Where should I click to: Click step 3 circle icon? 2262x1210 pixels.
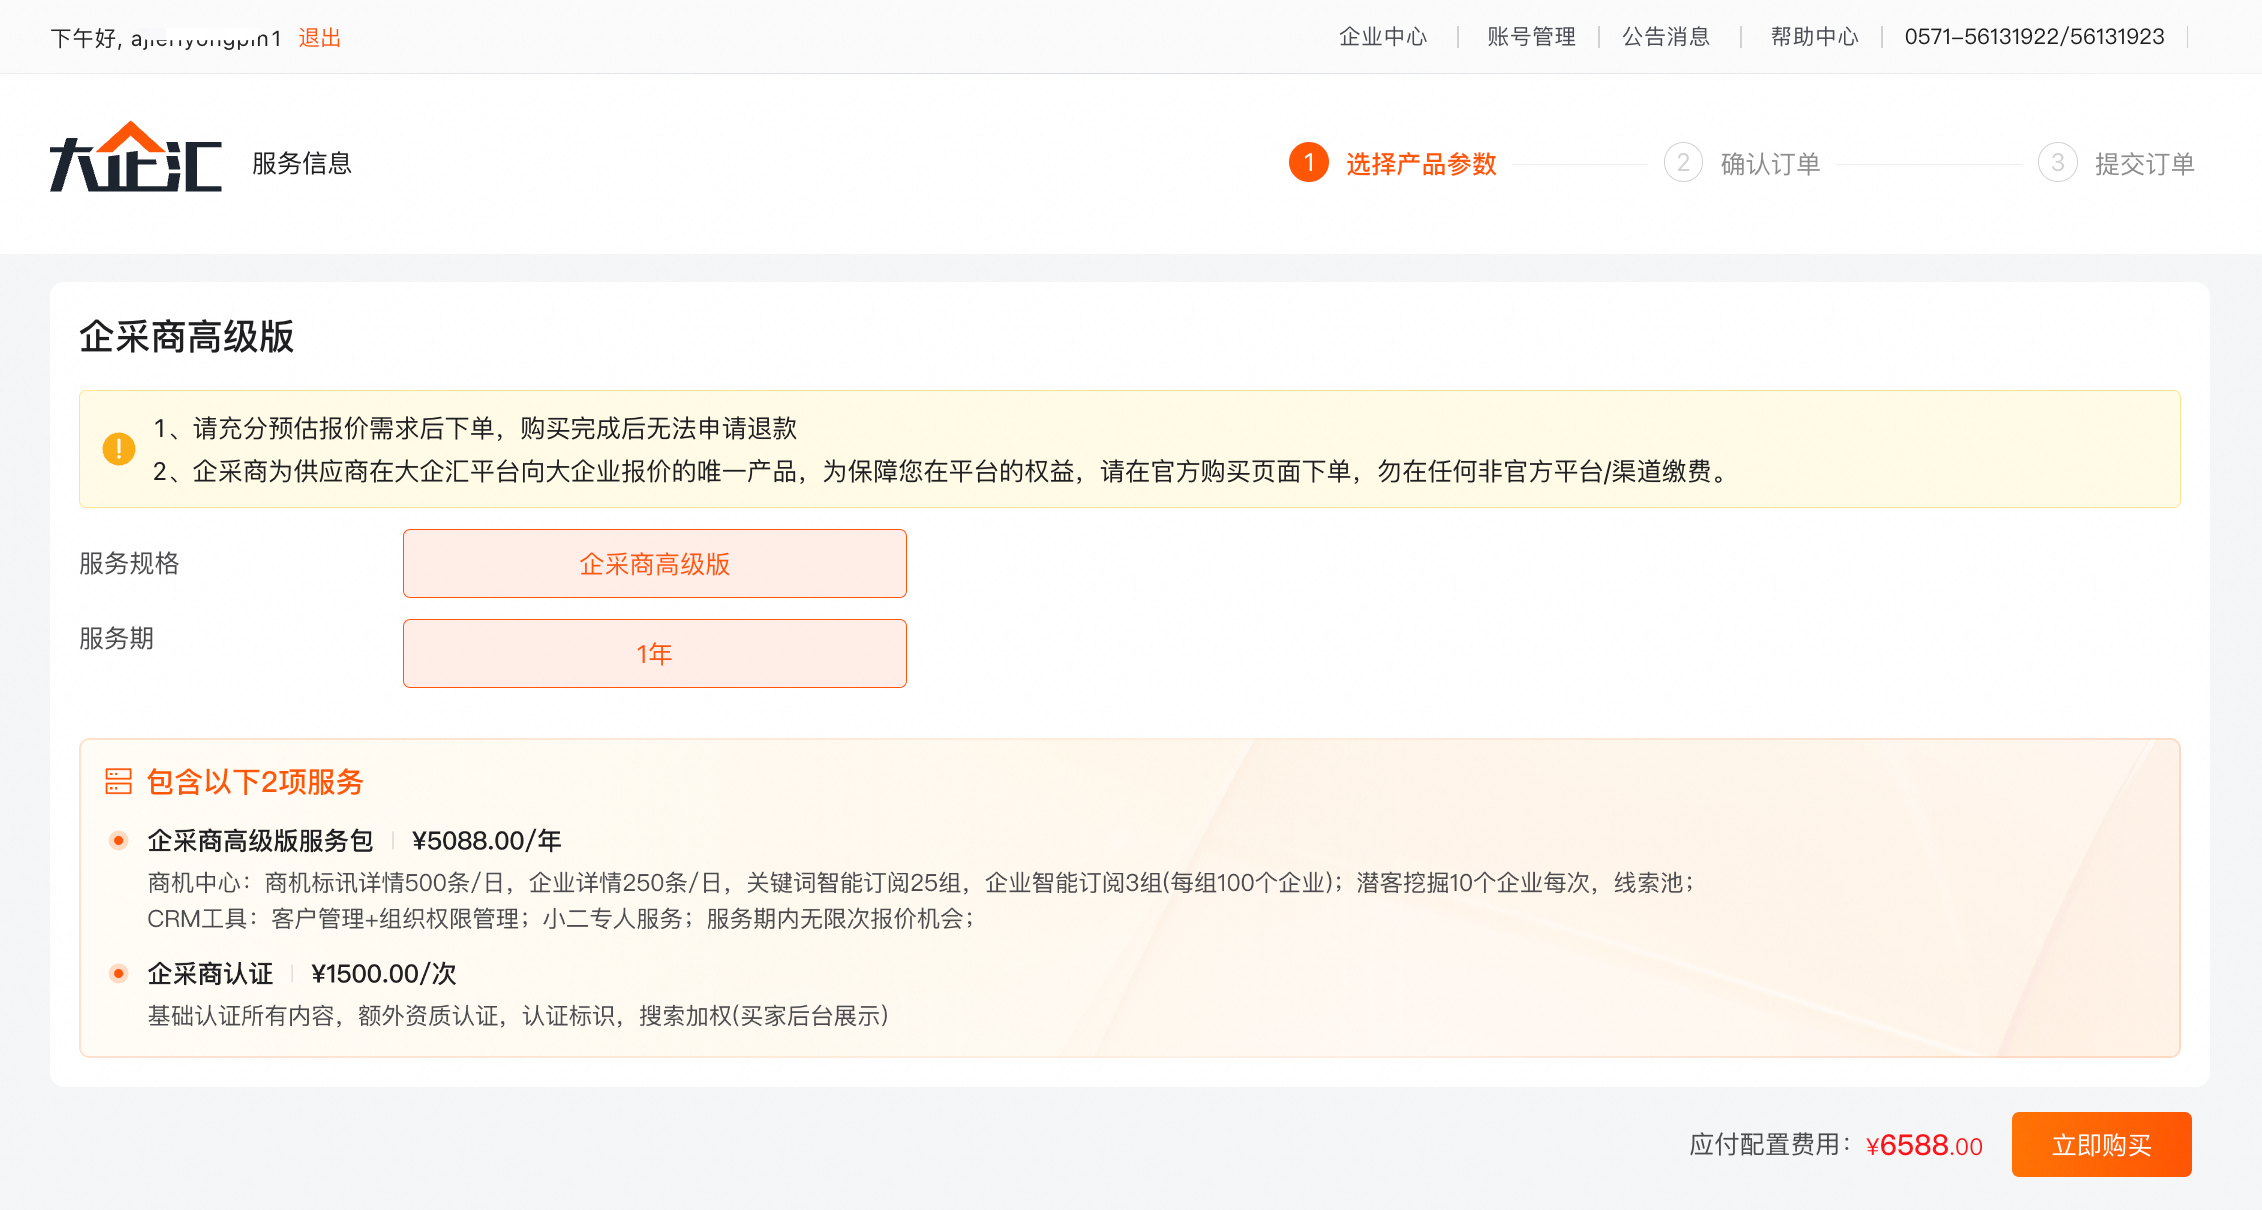[2057, 163]
